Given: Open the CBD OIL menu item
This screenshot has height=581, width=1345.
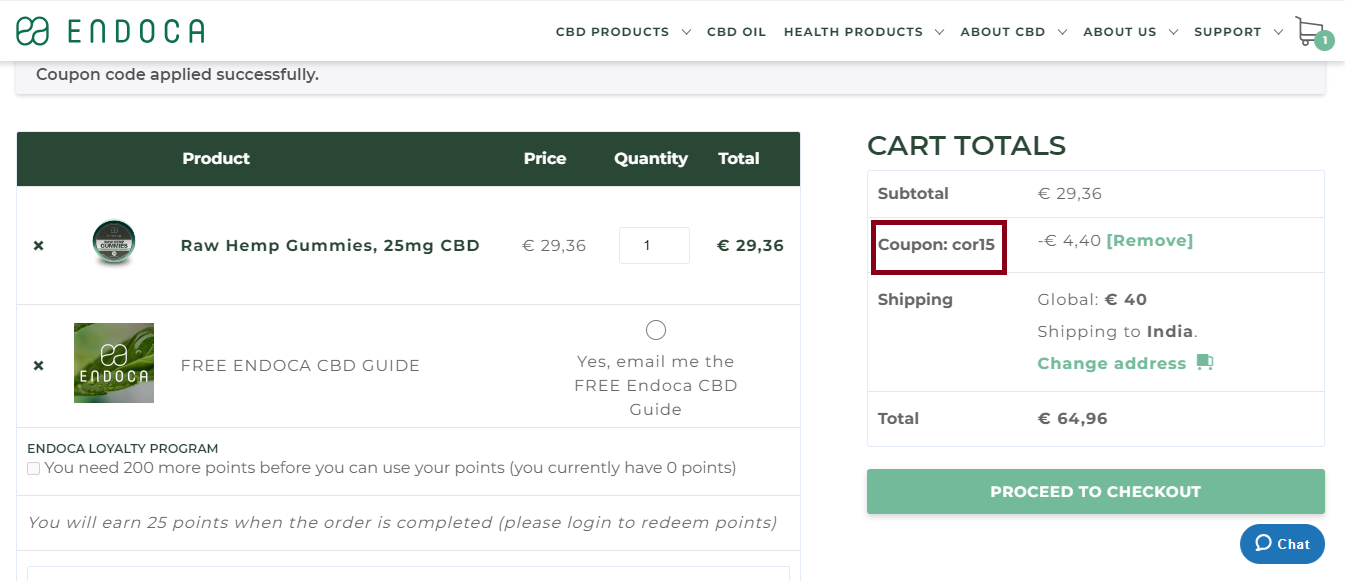Looking at the screenshot, I should click(736, 31).
